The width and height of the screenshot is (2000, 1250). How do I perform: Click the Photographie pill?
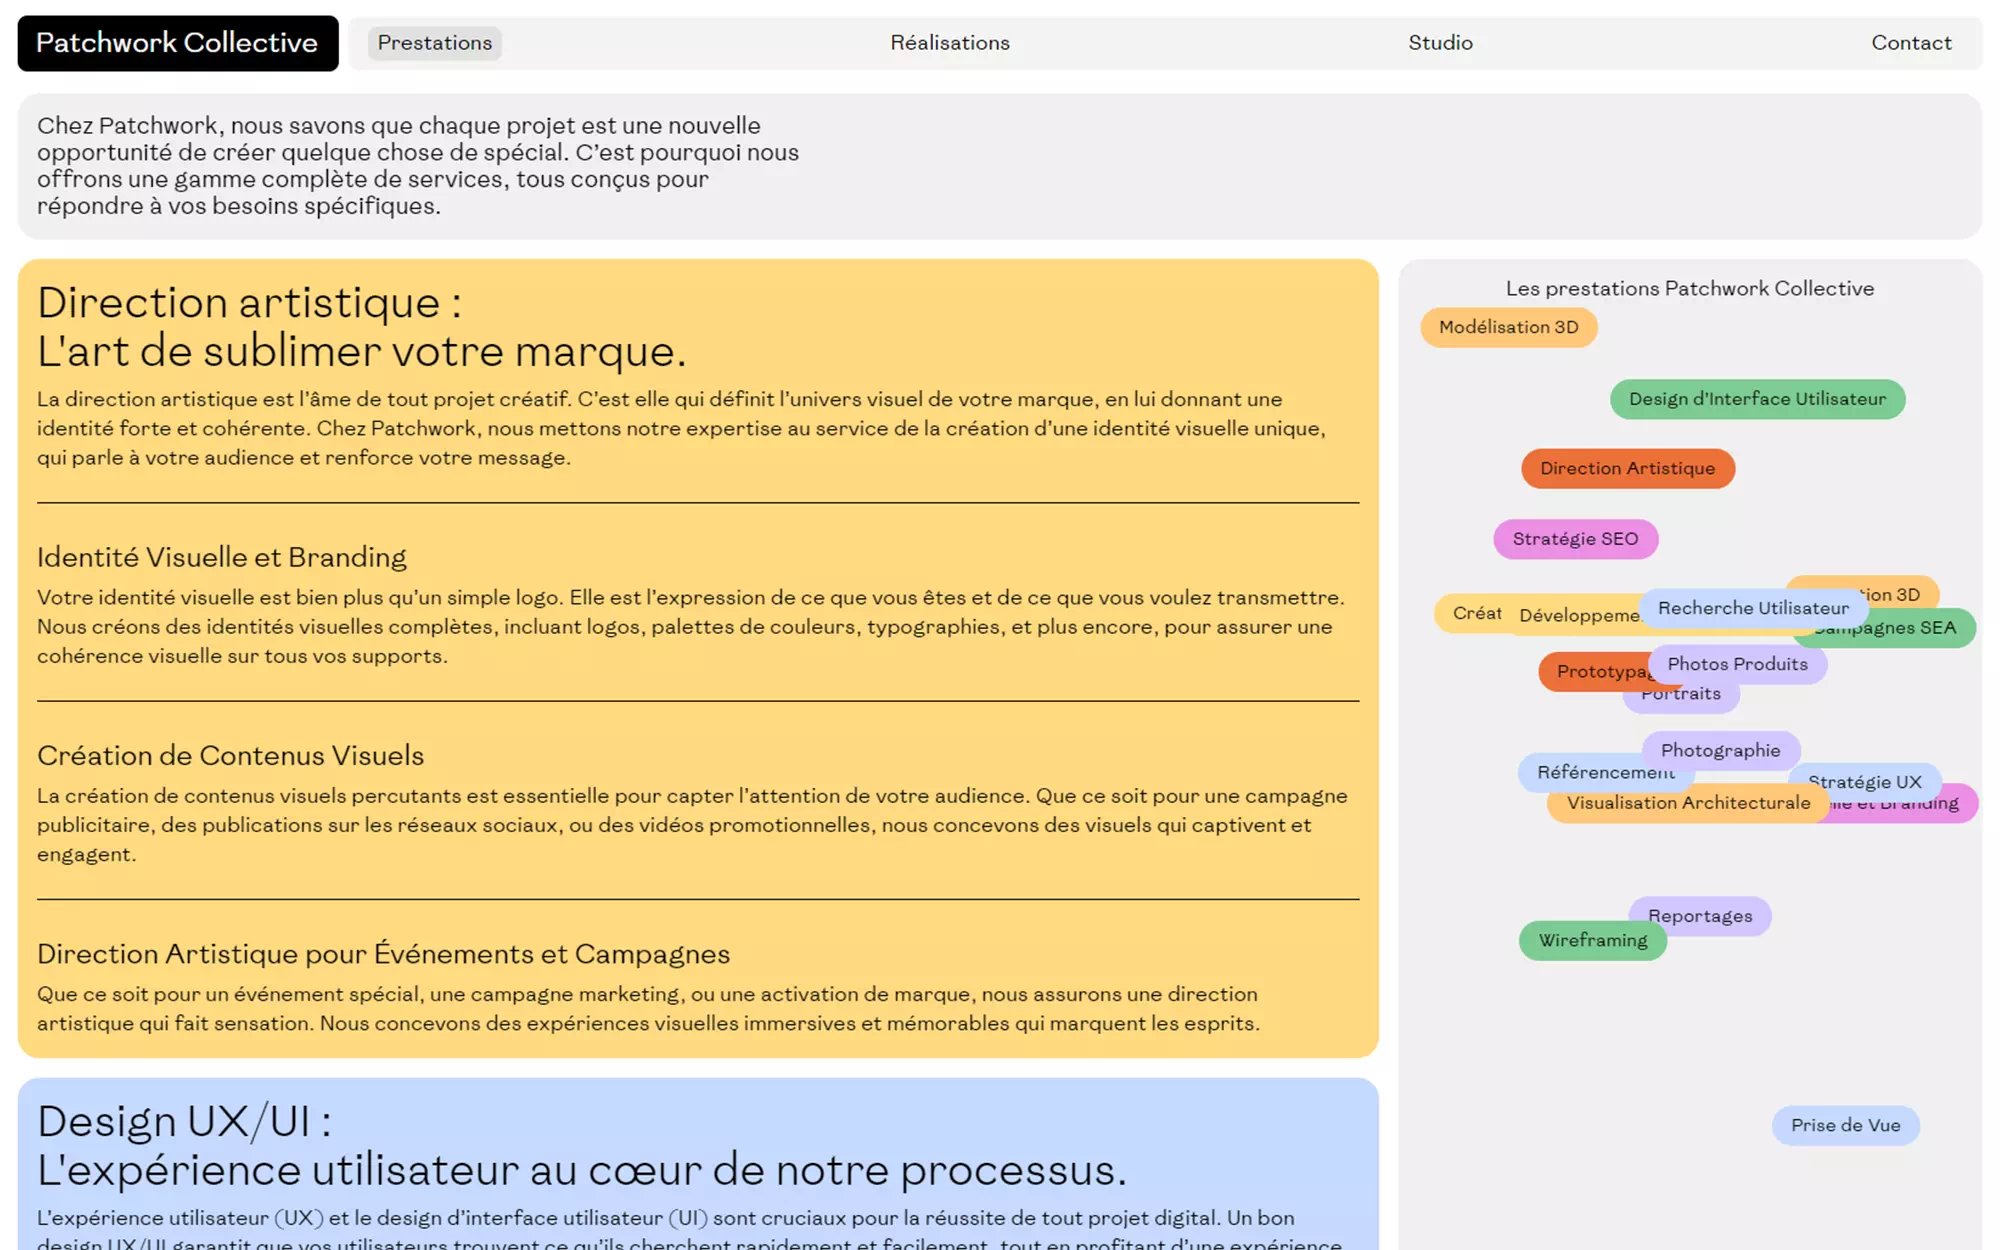click(1720, 750)
